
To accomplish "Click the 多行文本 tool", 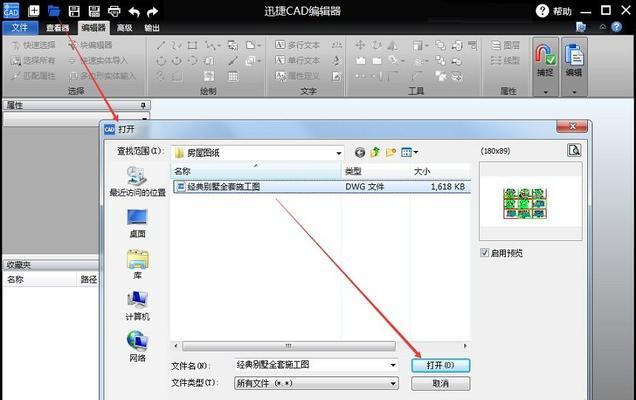I will [x=297, y=45].
